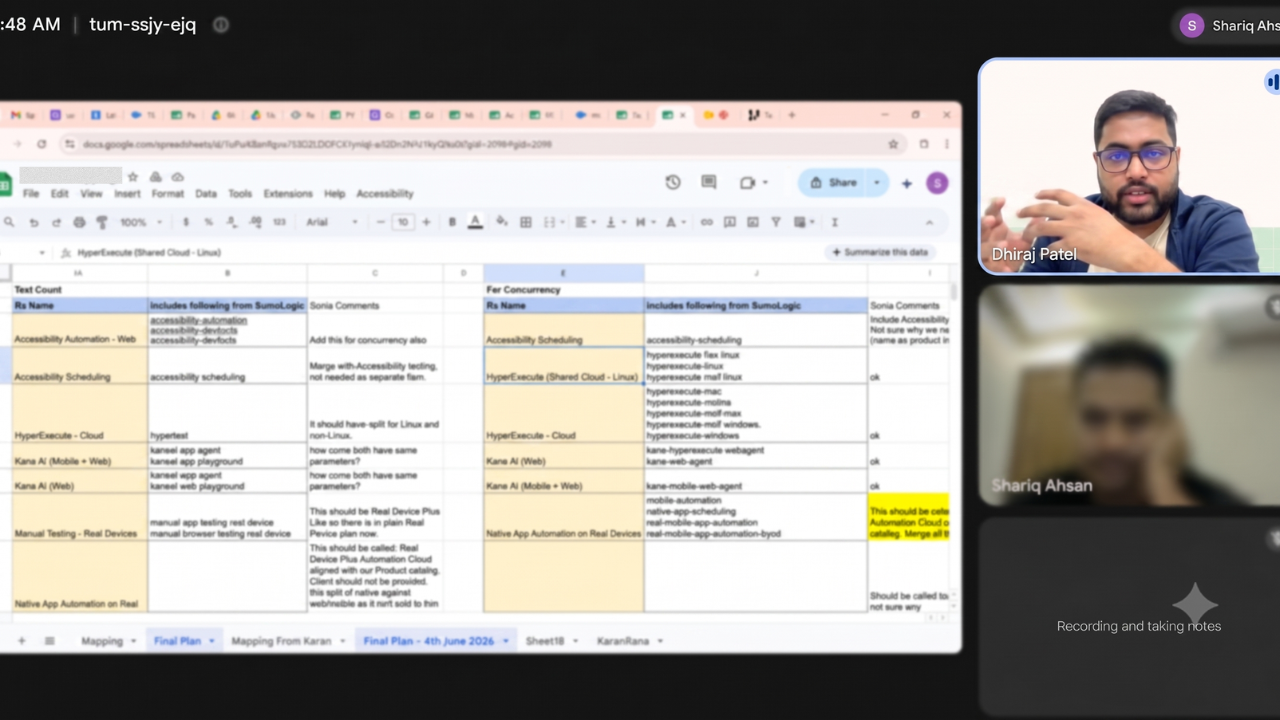1280x720 pixels.
Task: Open the merge cells dropdown
Action: pyautogui.click(x=552, y=222)
